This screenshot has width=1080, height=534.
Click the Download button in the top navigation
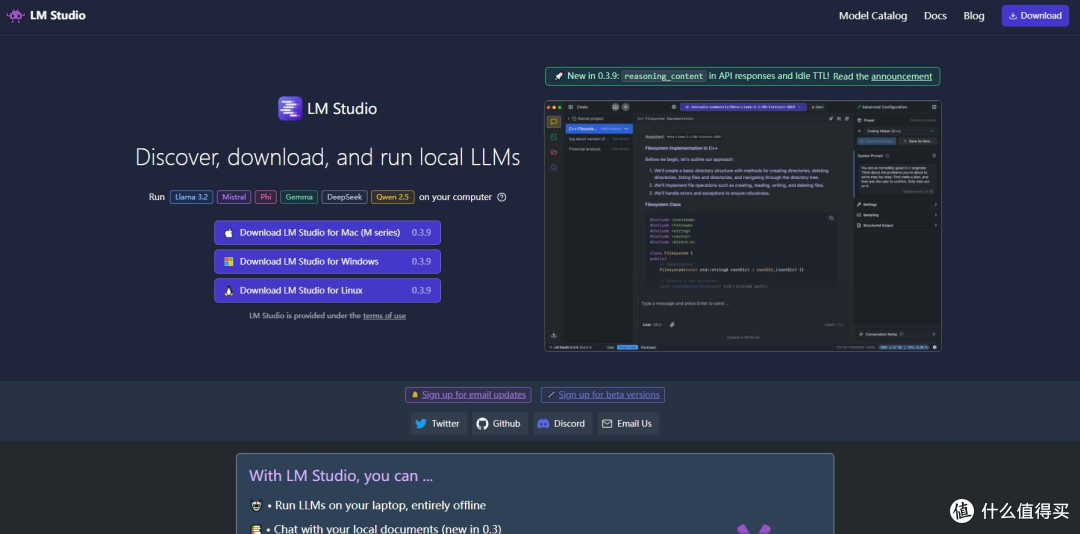1035,16
